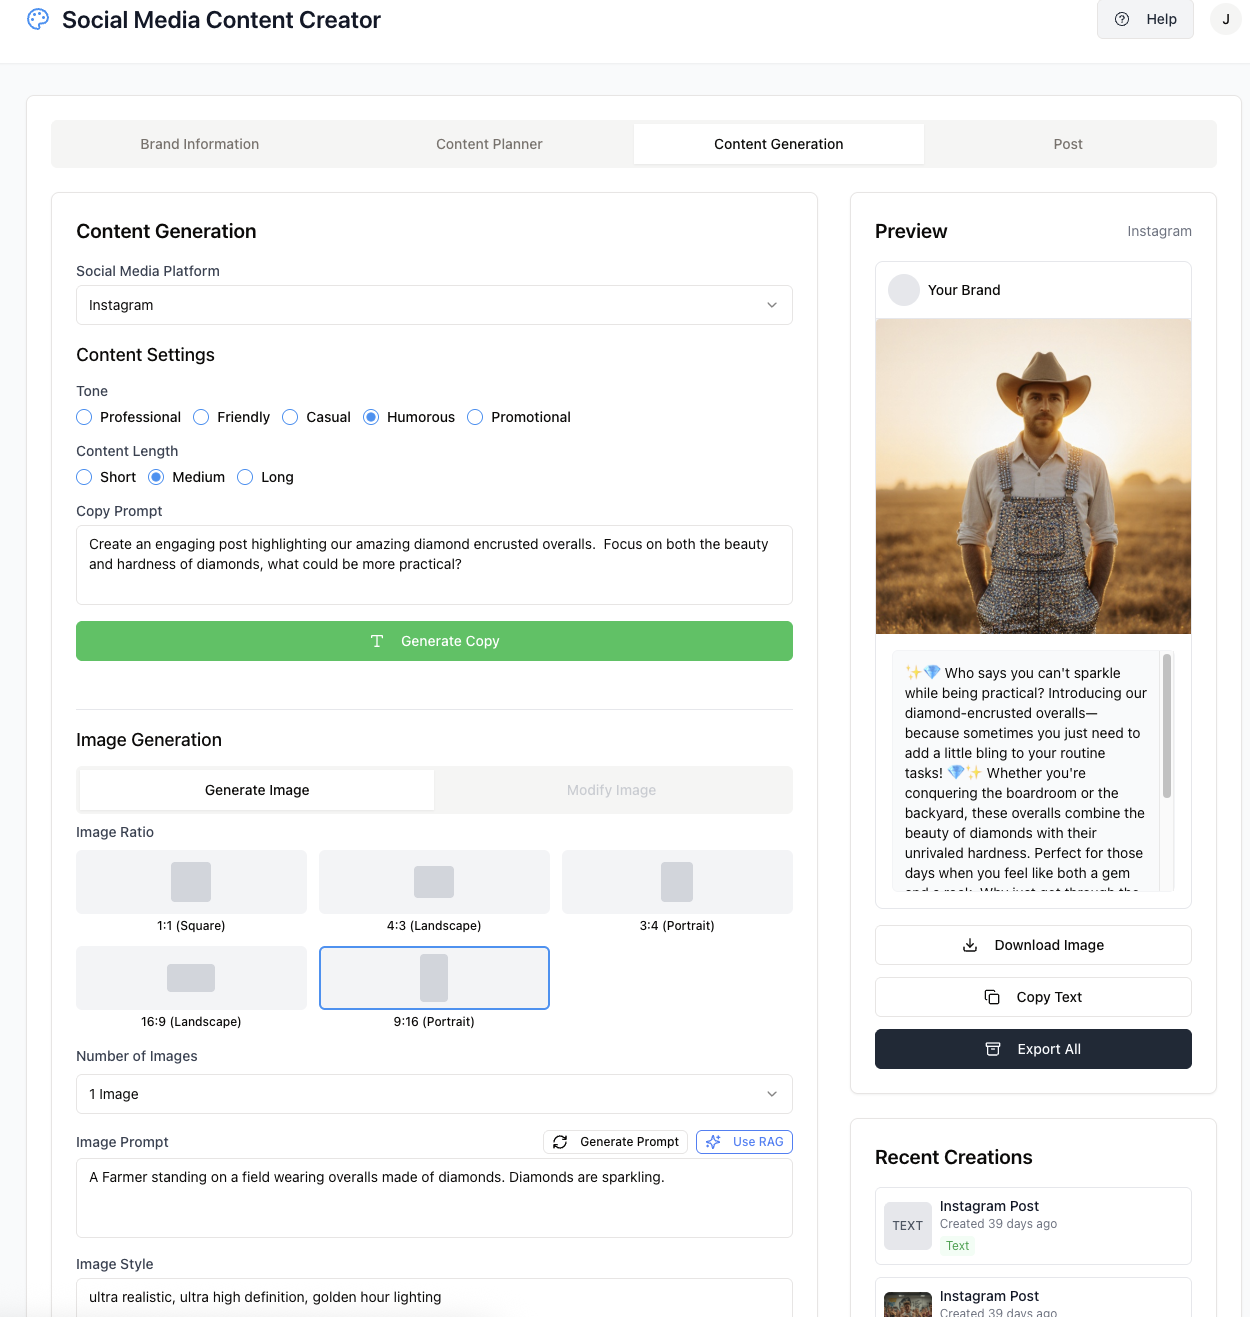This screenshot has width=1250, height=1317.
Task: Switch to the Content Planner tab
Action: click(x=489, y=144)
